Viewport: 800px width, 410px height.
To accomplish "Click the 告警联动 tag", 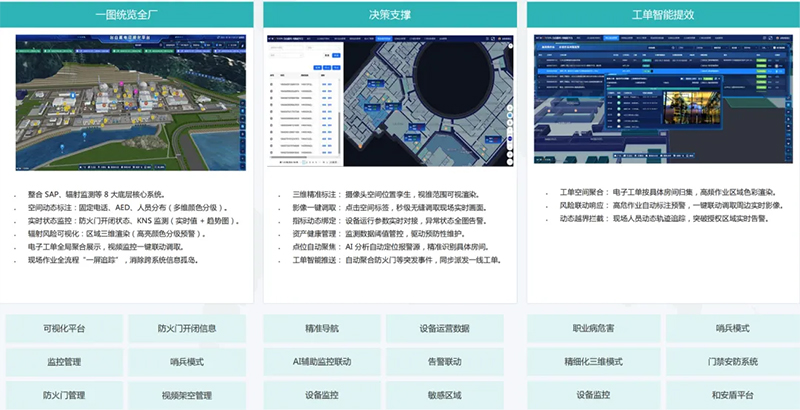I will click(x=444, y=362).
